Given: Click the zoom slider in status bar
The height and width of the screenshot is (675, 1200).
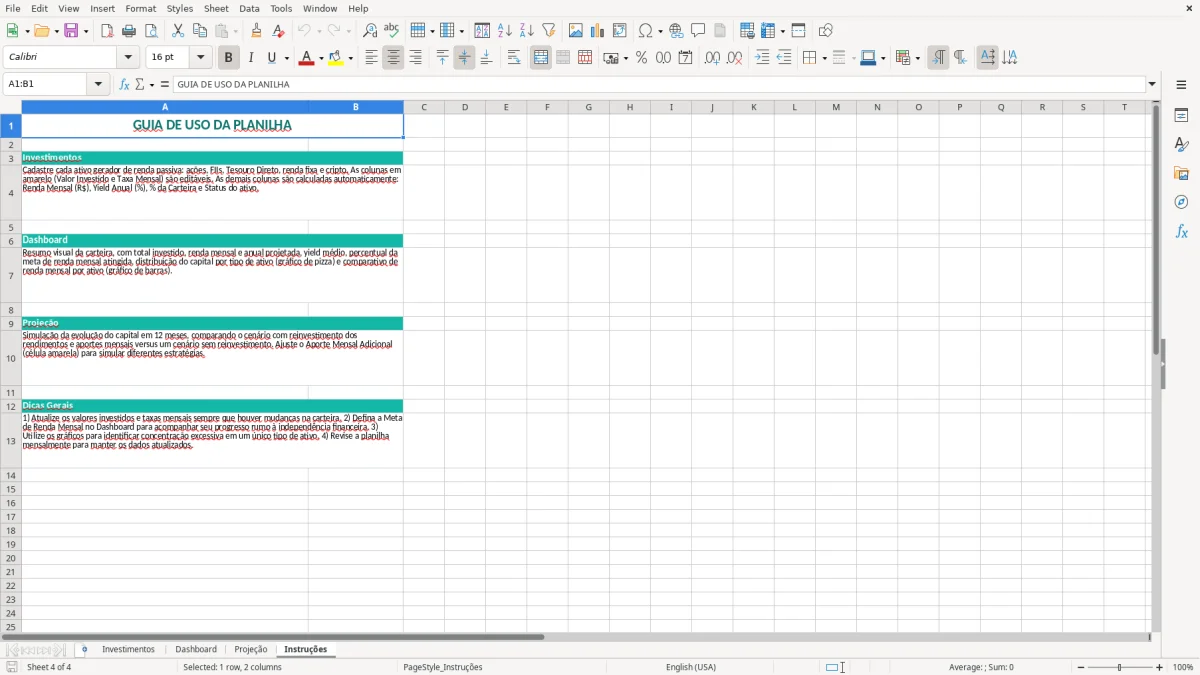Looking at the screenshot, I should [1119, 667].
